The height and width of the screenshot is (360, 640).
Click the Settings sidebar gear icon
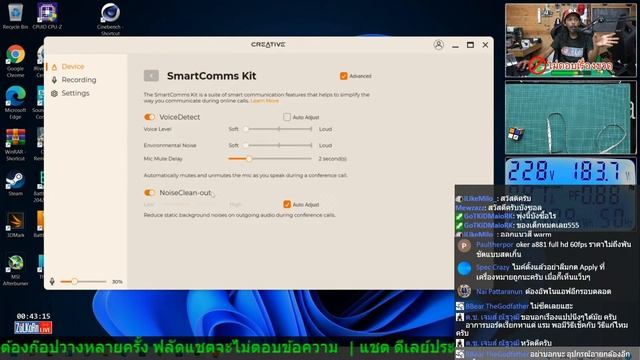[54, 93]
